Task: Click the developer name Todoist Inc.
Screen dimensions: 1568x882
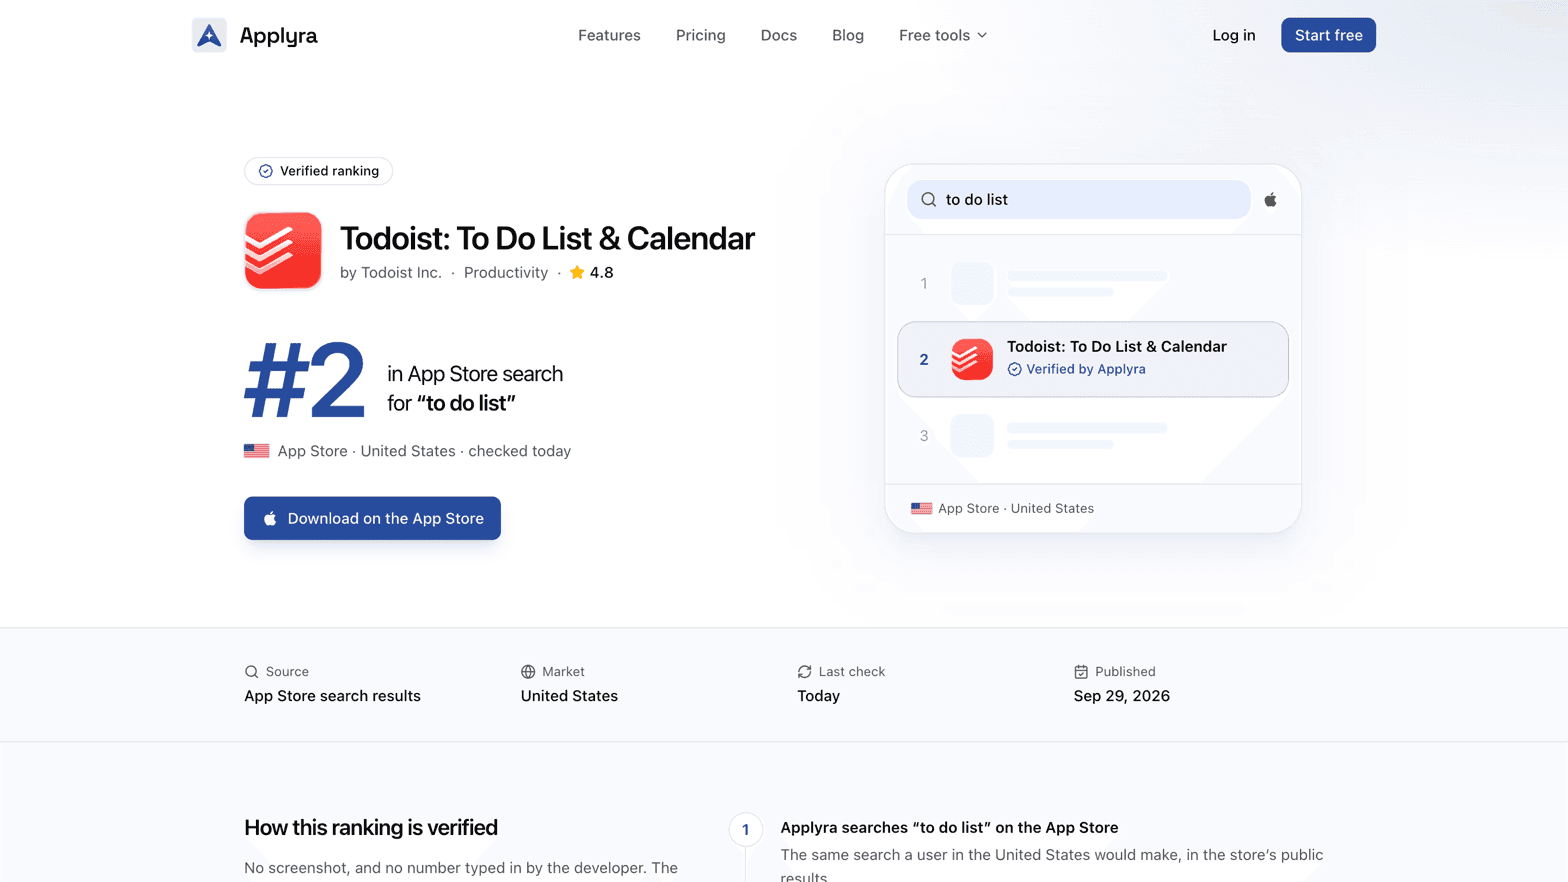Action: pyautogui.click(x=401, y=272)
